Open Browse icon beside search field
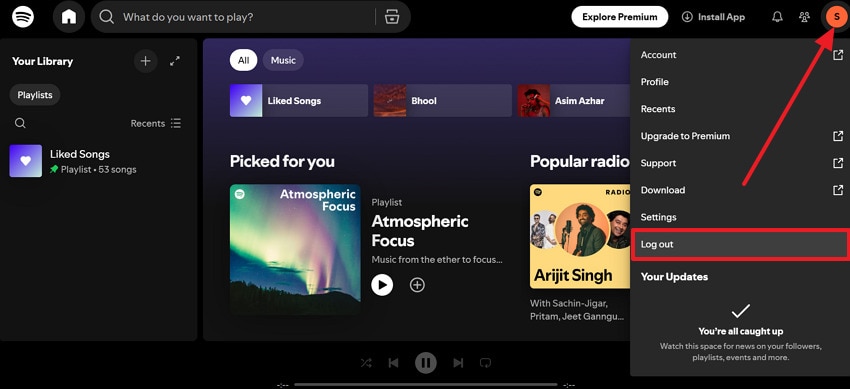Viewport: 850px width, 389px height. coord(392,17)
